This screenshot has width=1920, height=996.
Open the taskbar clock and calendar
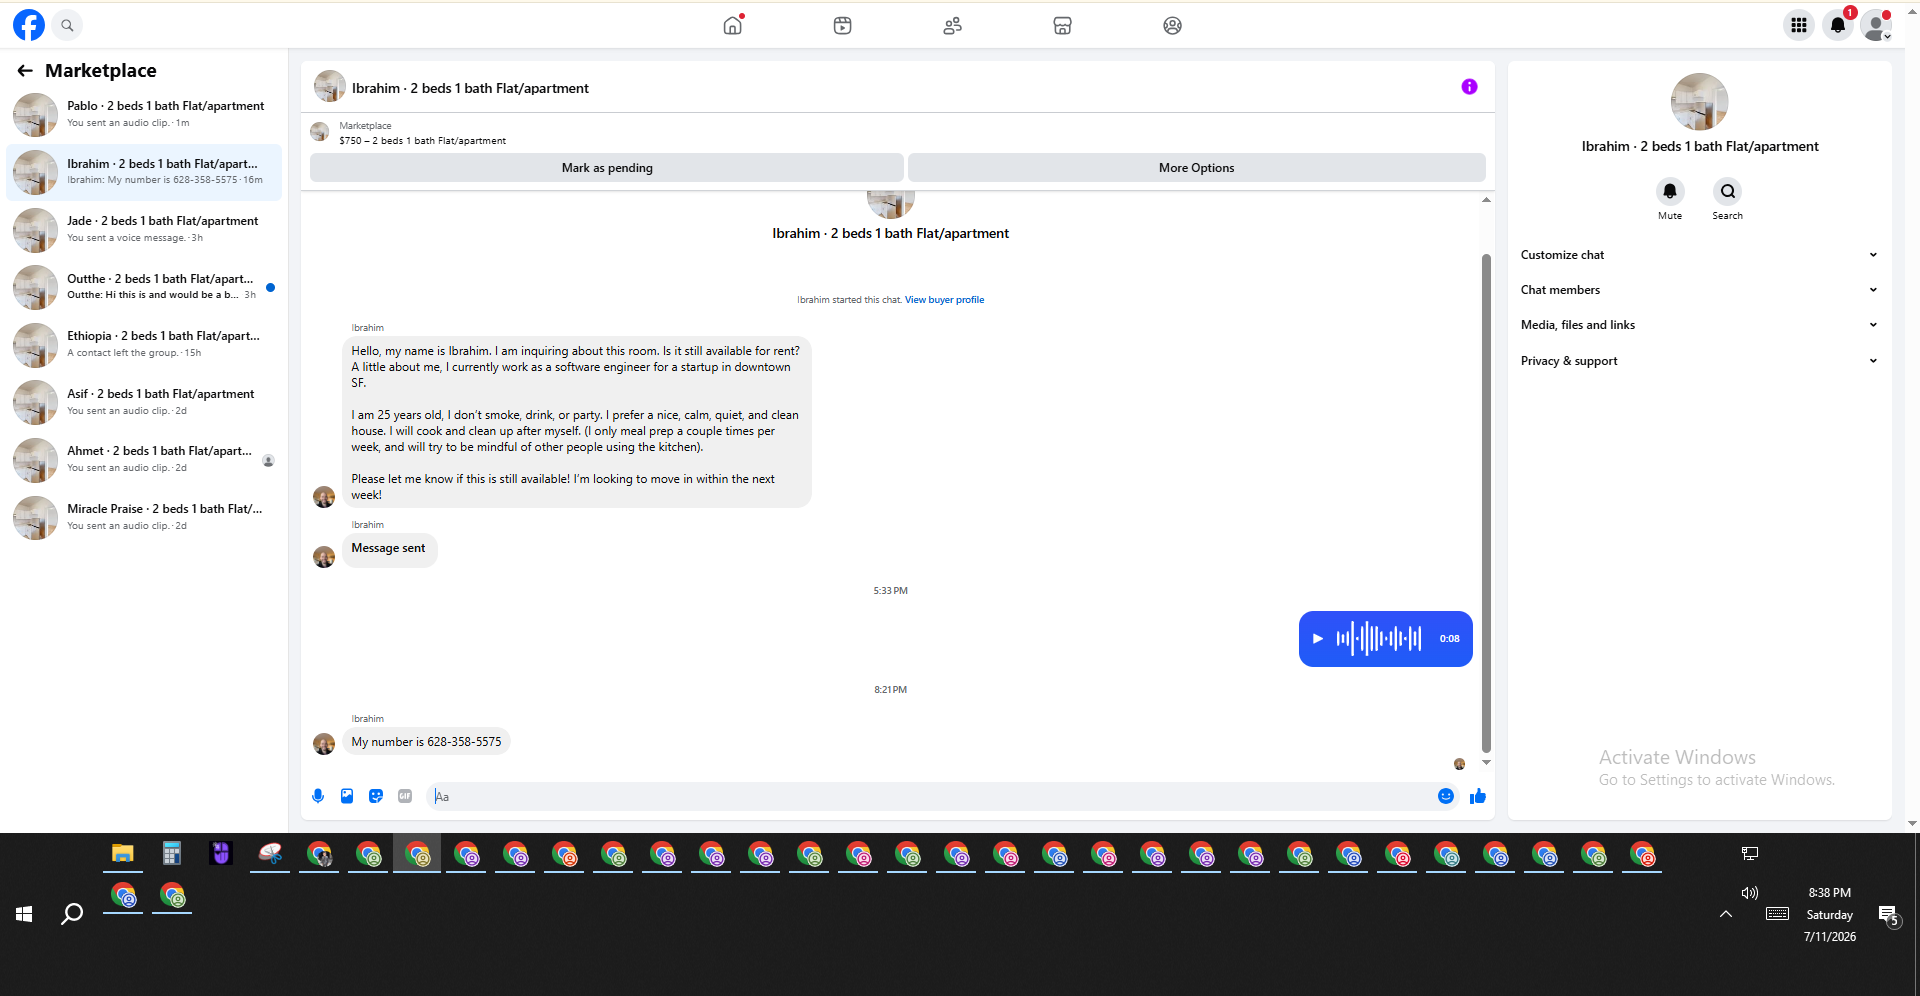coord(1830,914)
